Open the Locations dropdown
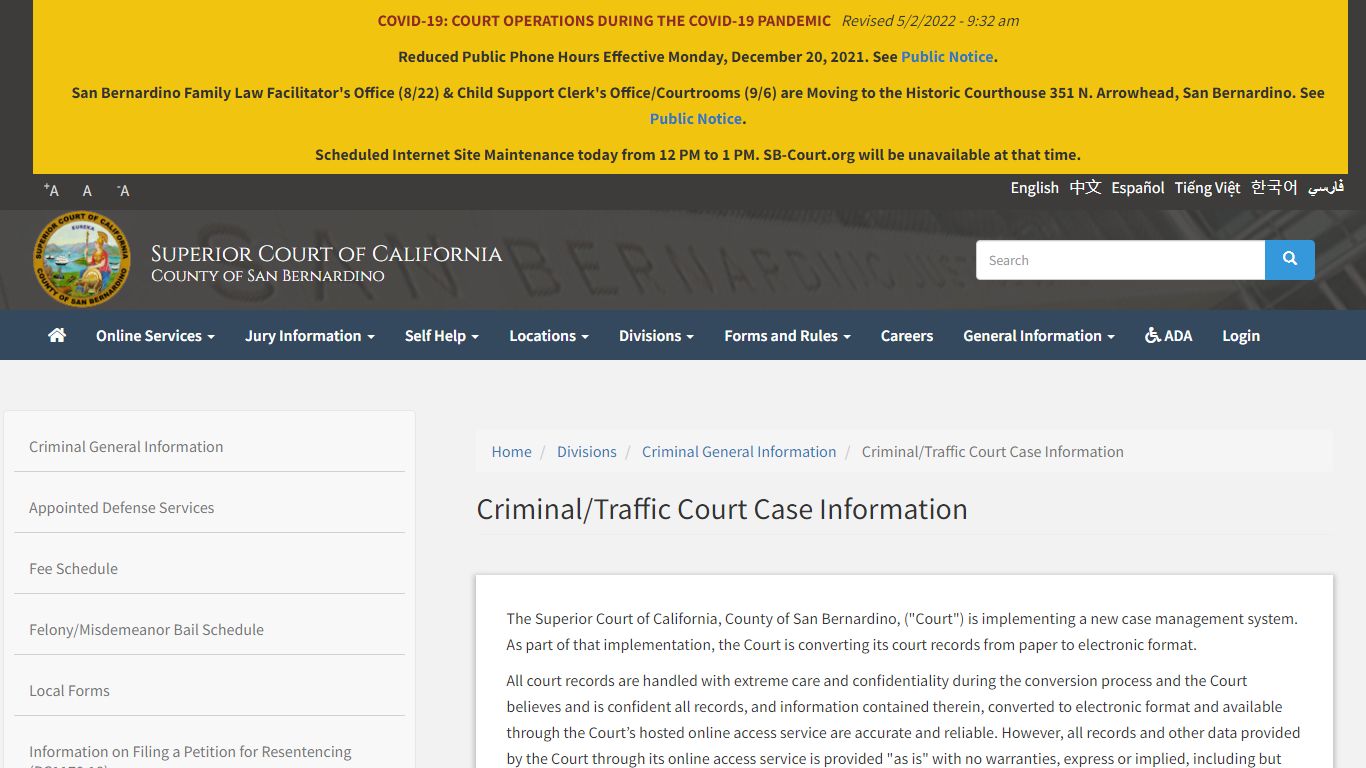This screenshot has width=1366, height=768. (x=548, y=335)
